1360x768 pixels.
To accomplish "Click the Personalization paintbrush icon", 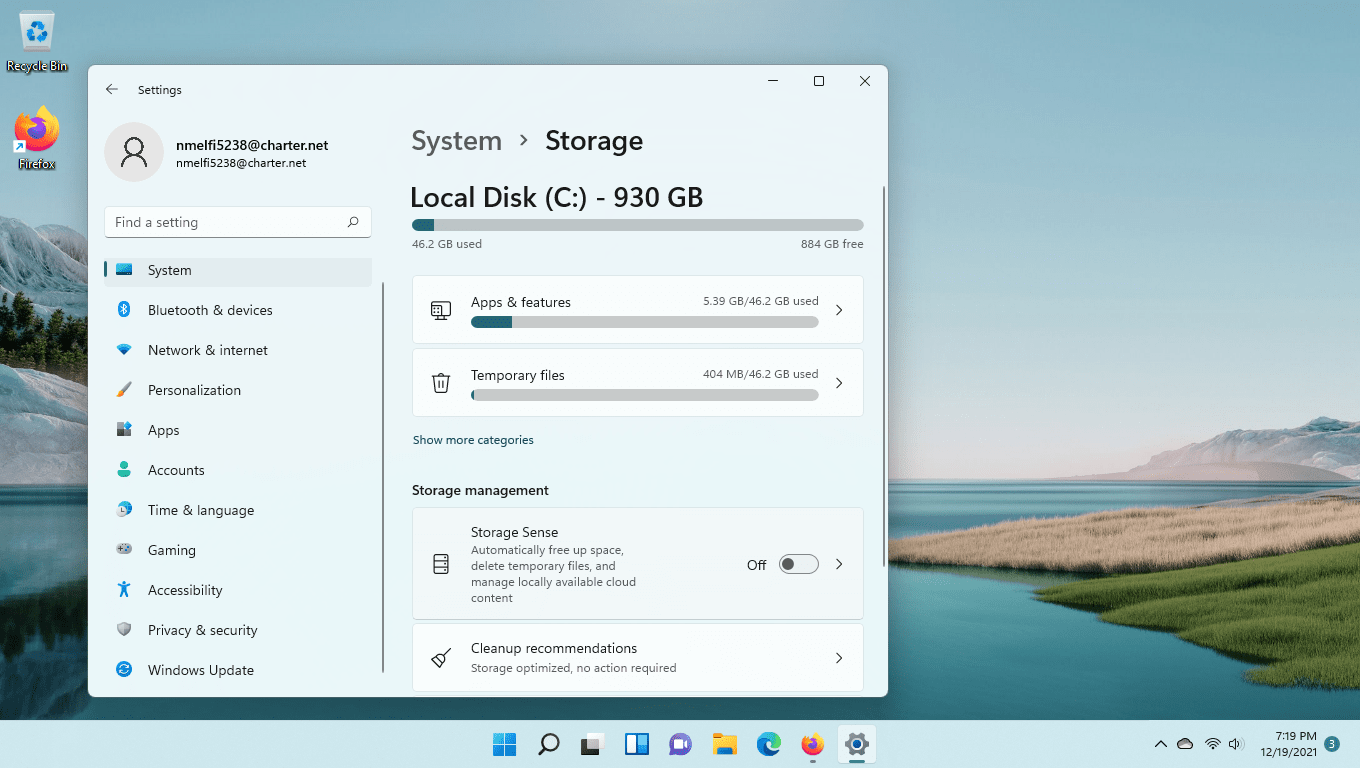I will pos(124,390).
